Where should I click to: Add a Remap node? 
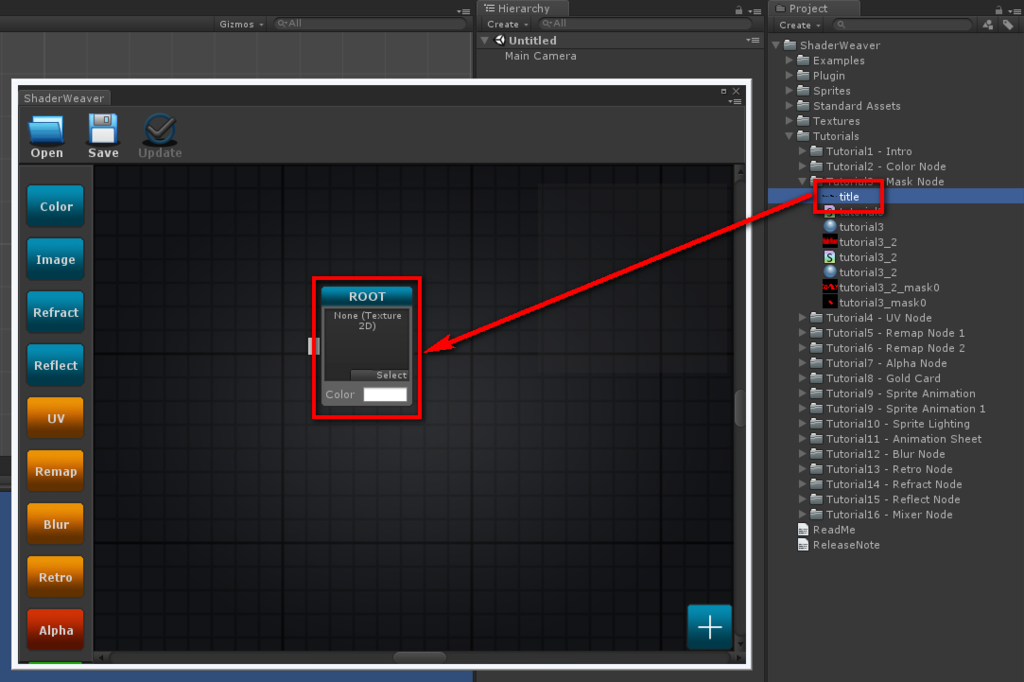click(56, 471)
